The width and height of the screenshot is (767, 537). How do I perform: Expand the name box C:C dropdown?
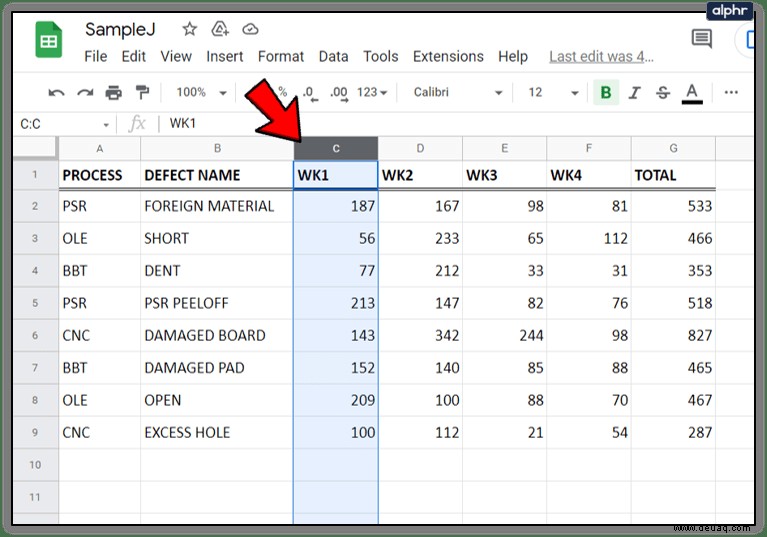106,125
